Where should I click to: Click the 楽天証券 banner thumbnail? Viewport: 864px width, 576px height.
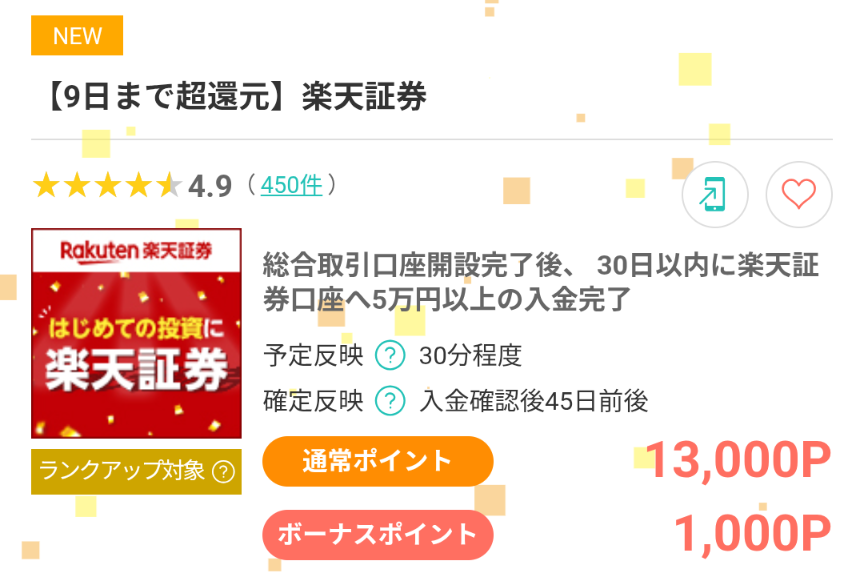(x=136, y=333)
